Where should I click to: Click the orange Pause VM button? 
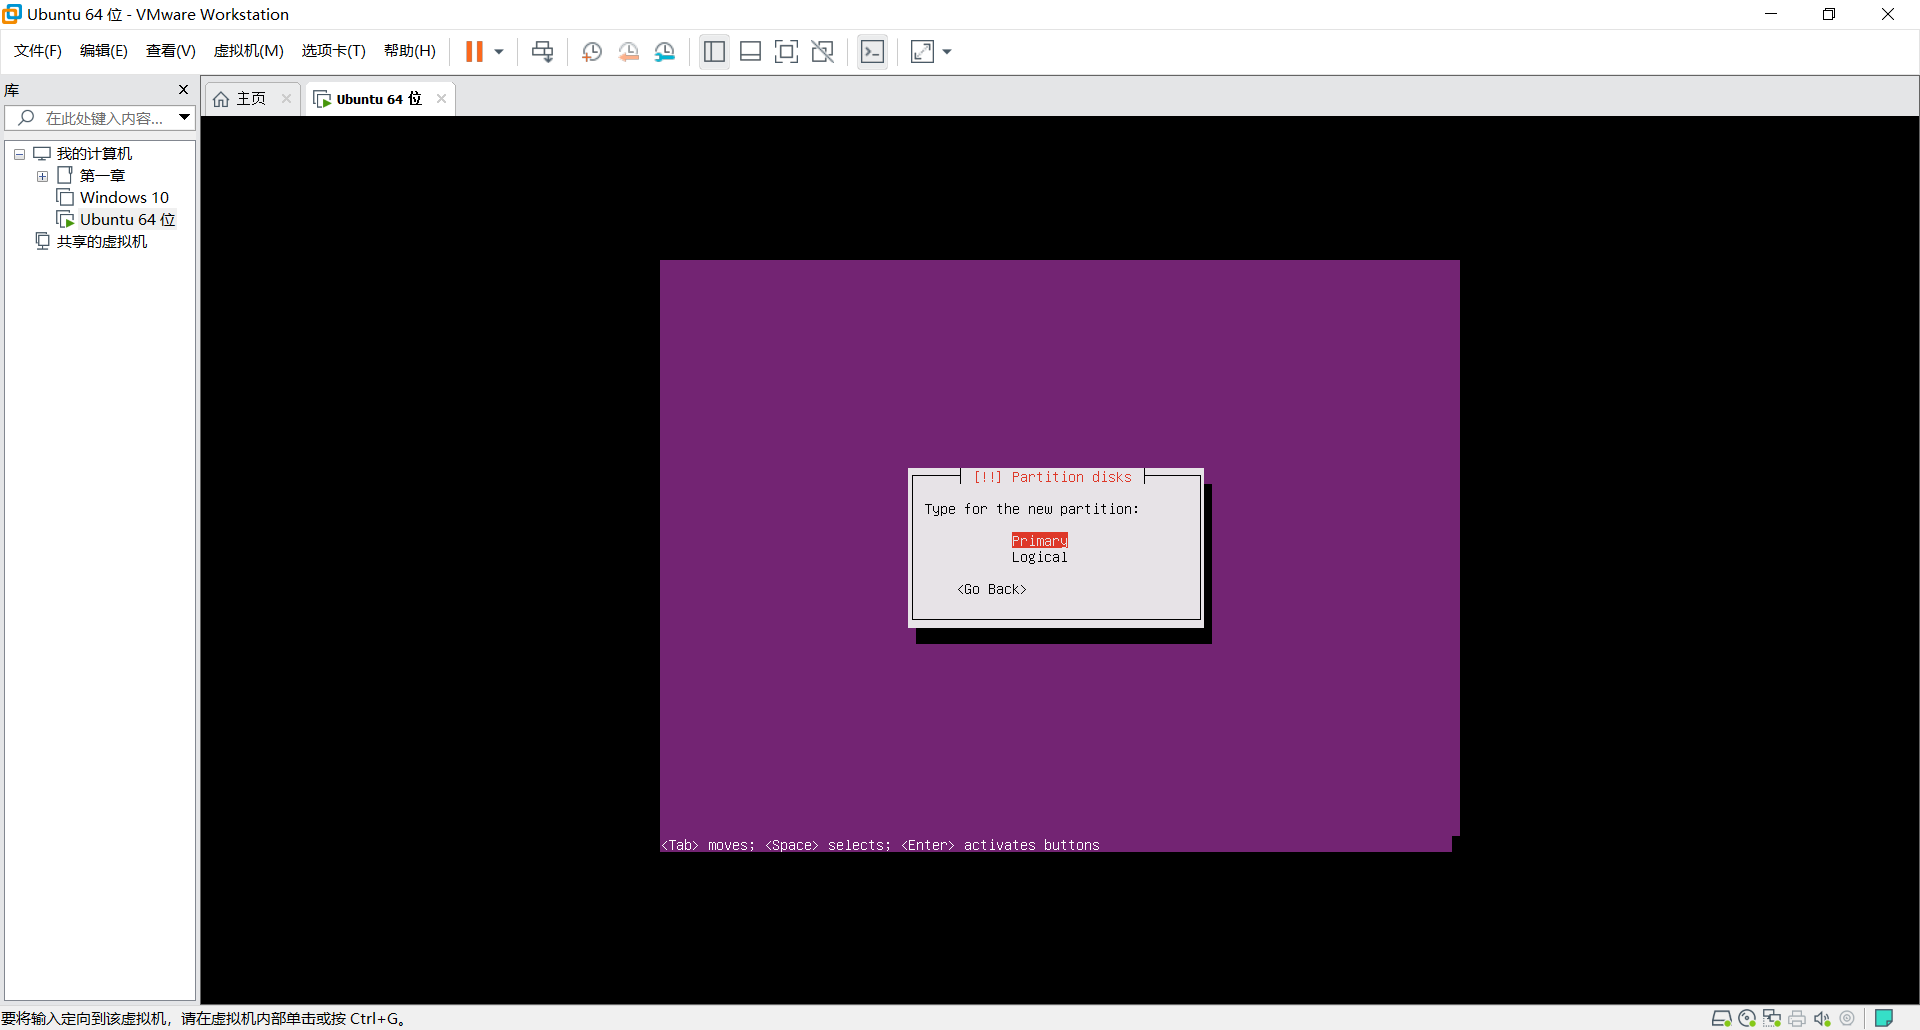pos(474,51)
